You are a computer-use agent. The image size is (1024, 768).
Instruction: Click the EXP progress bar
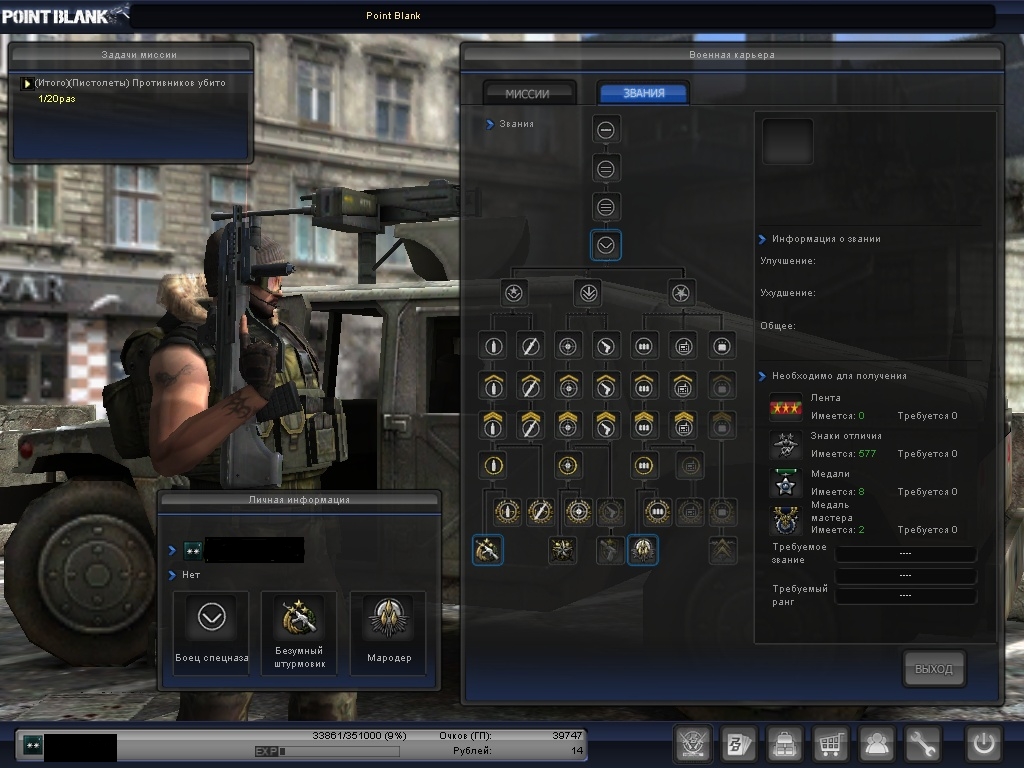[x=338, y=751]
